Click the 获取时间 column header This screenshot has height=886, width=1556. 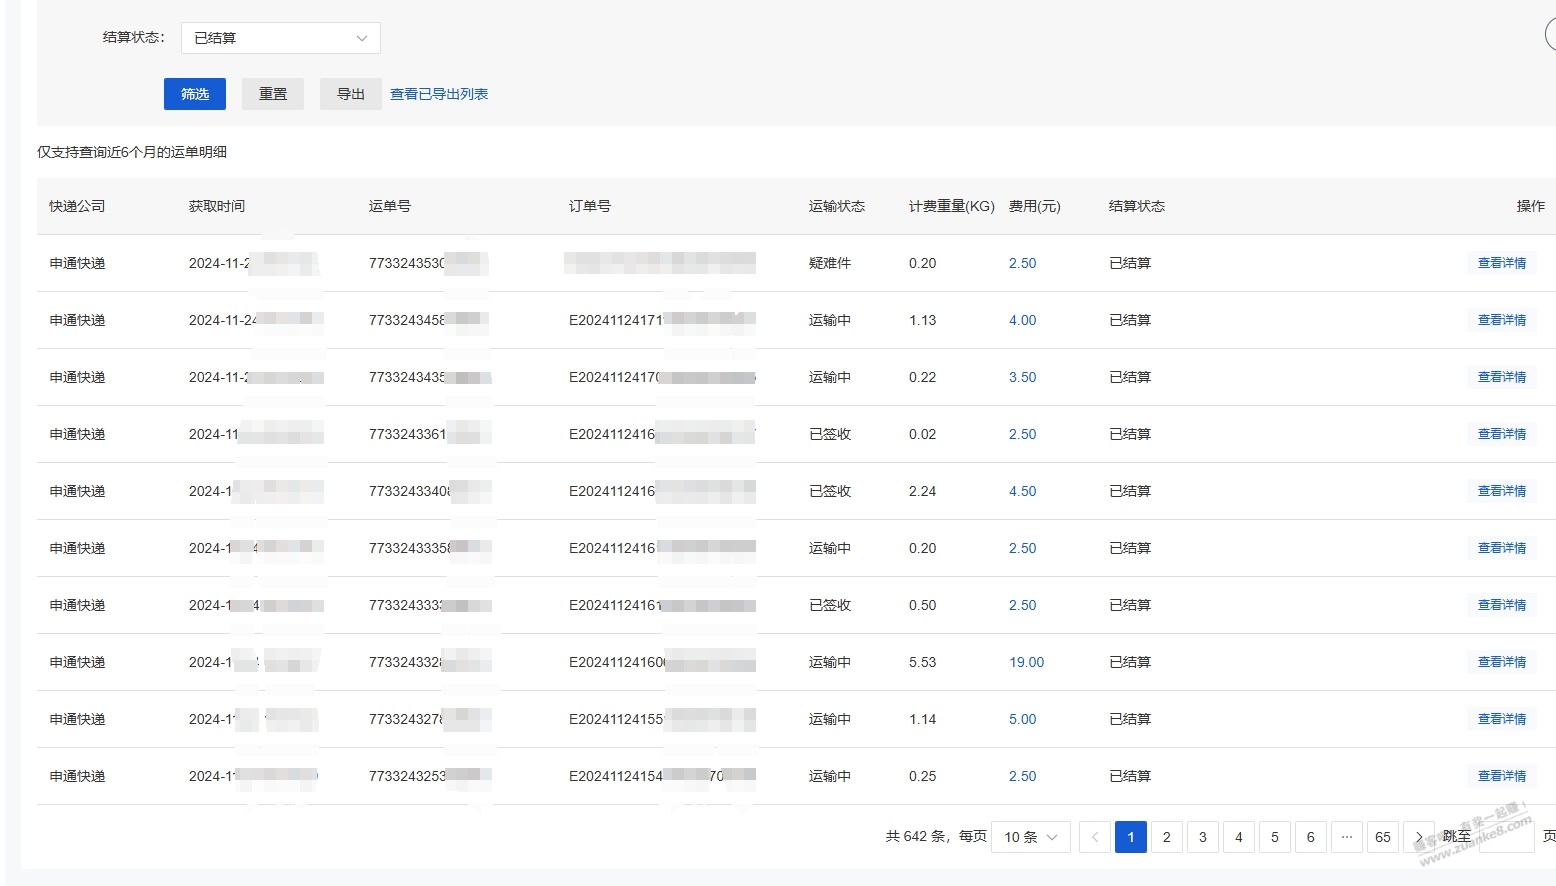pyautogui.click(x=217, y=206)
